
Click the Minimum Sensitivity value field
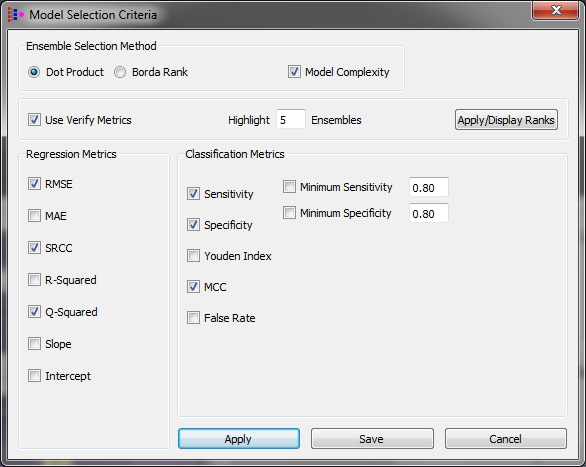pyautogui.click(x=429, y=187)
